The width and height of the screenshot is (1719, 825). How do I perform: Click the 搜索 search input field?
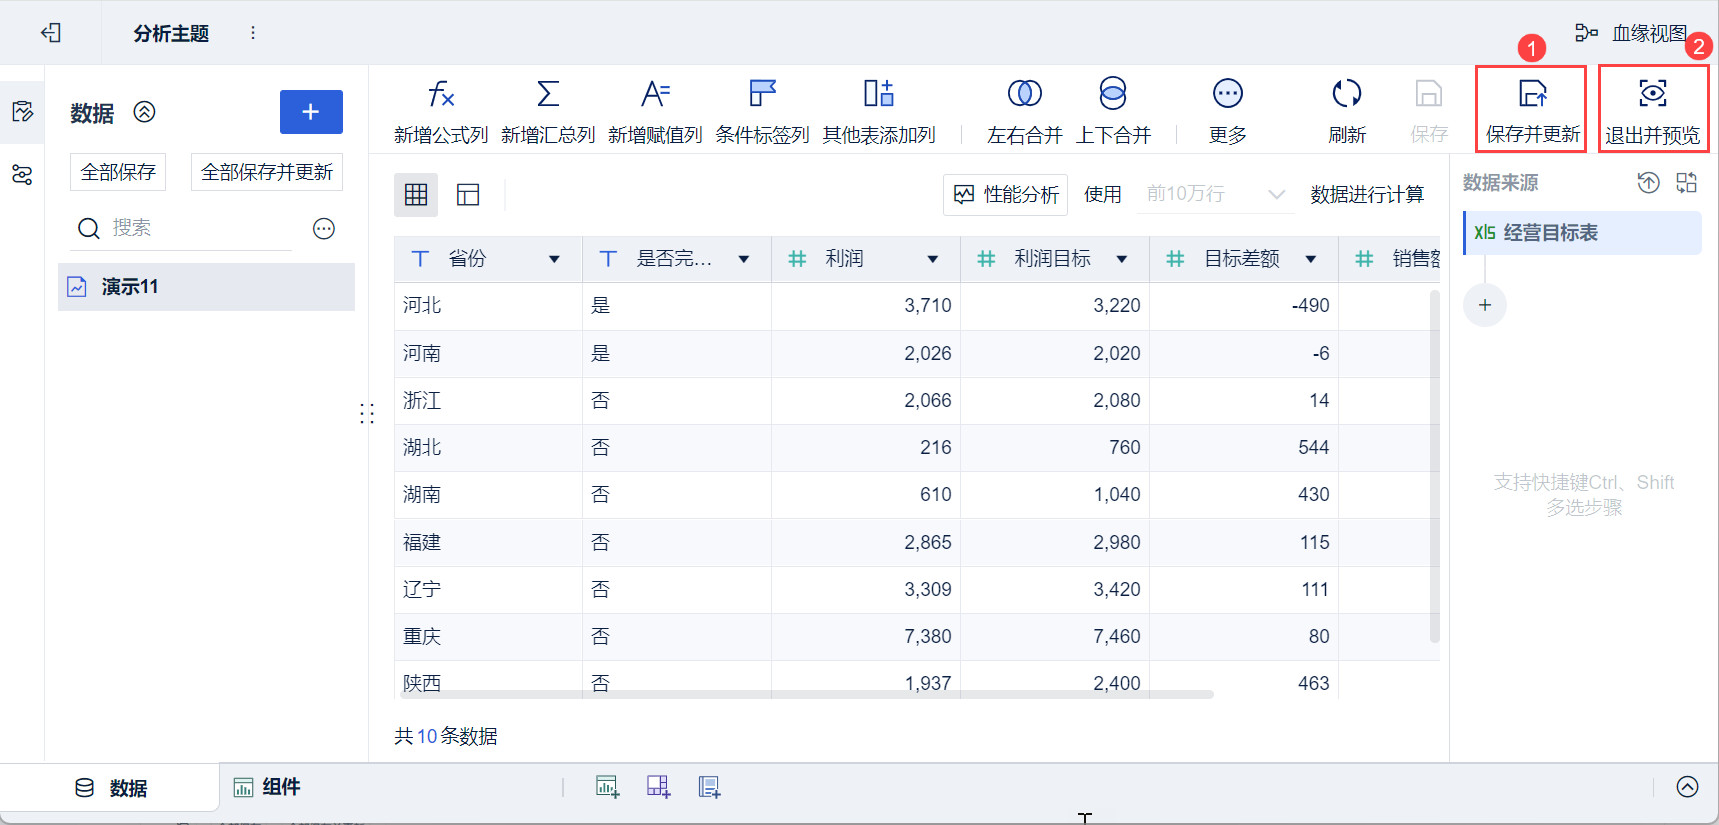click(x=195, y=228)
